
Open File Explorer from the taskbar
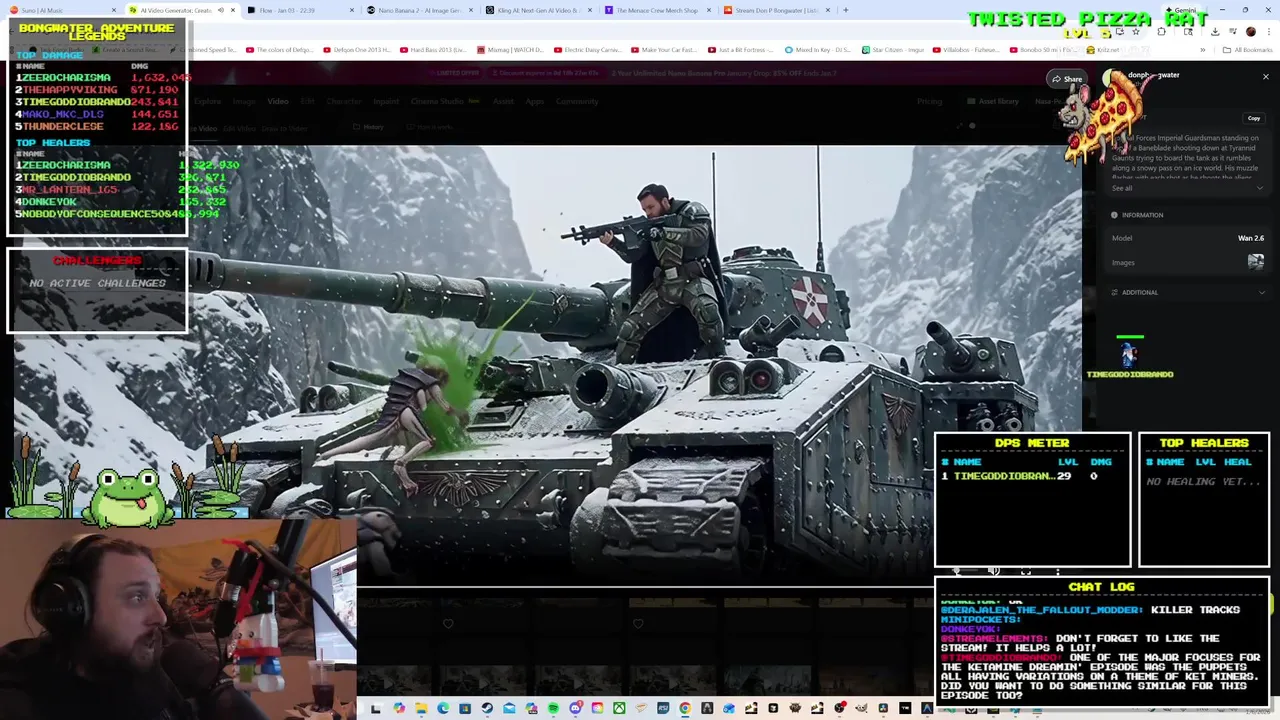point(421,708)
